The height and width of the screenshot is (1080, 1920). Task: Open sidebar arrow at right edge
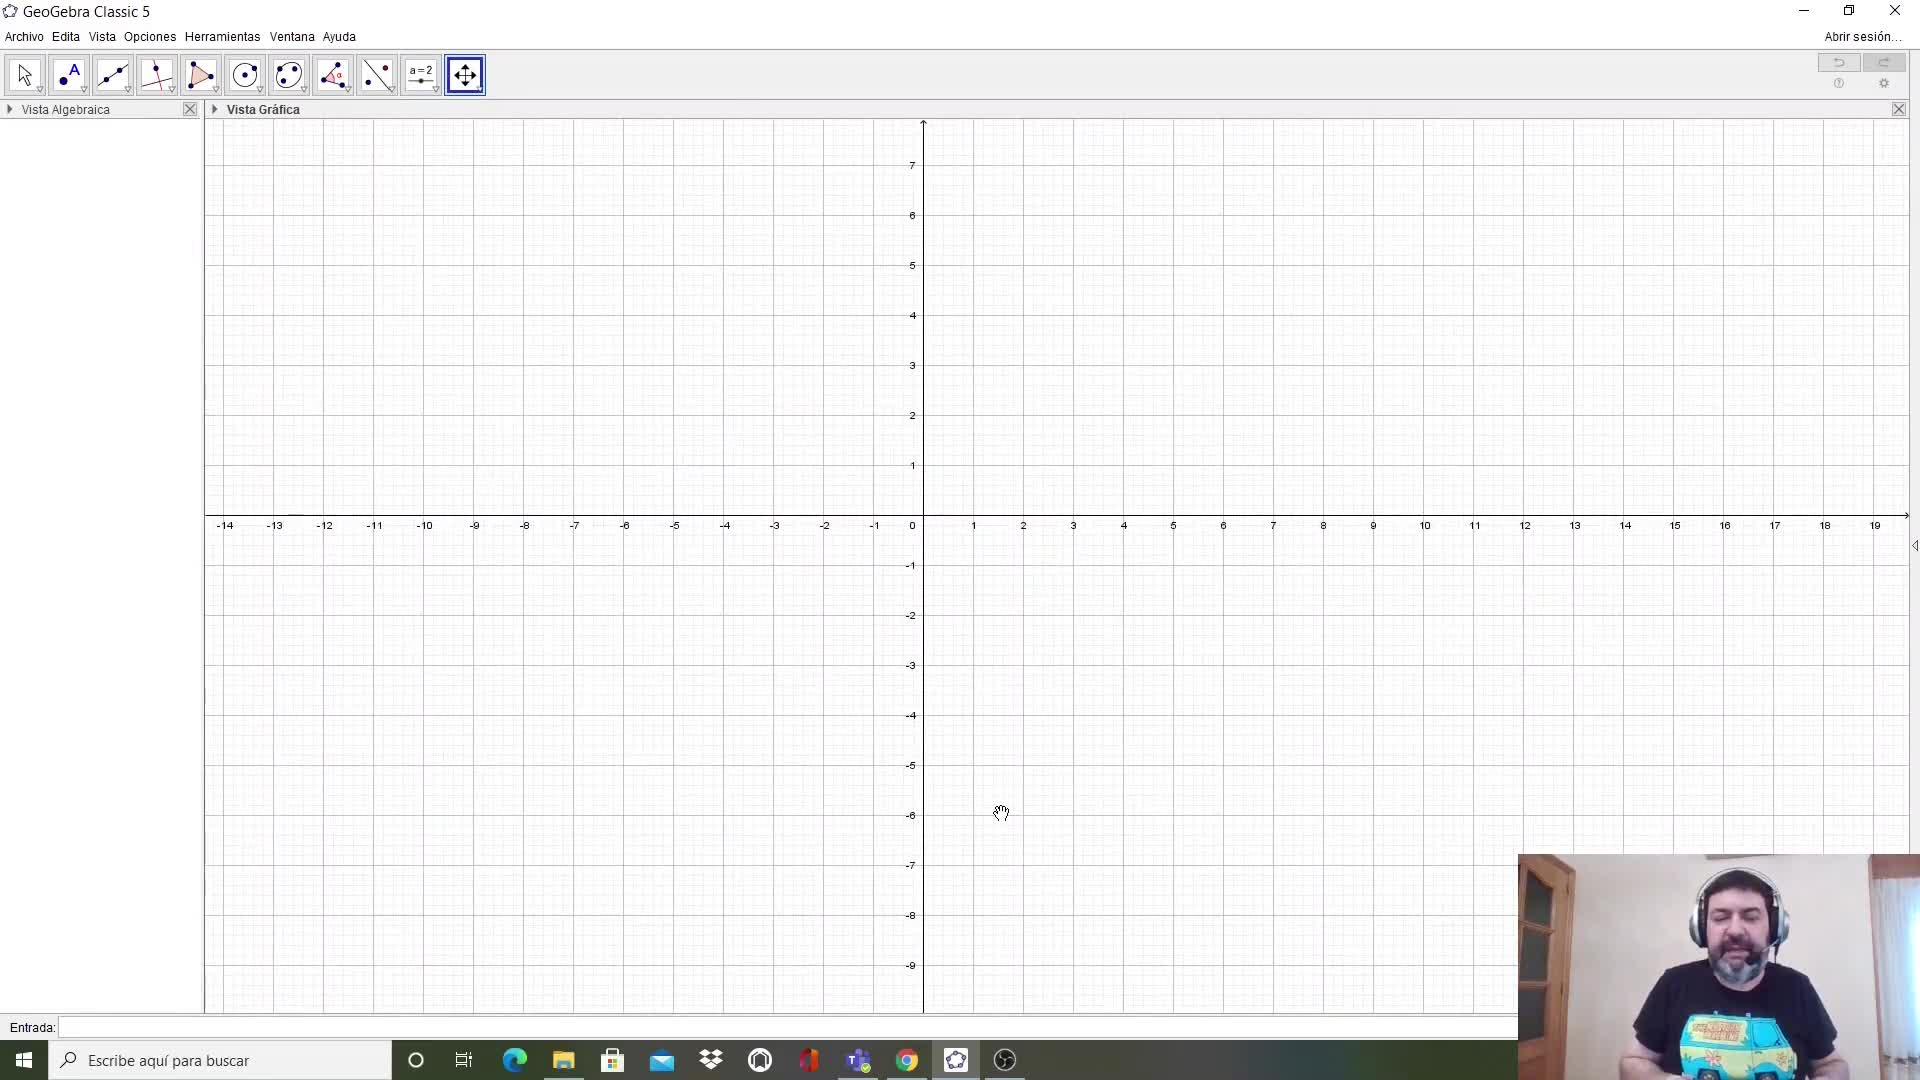[1914, 545]
